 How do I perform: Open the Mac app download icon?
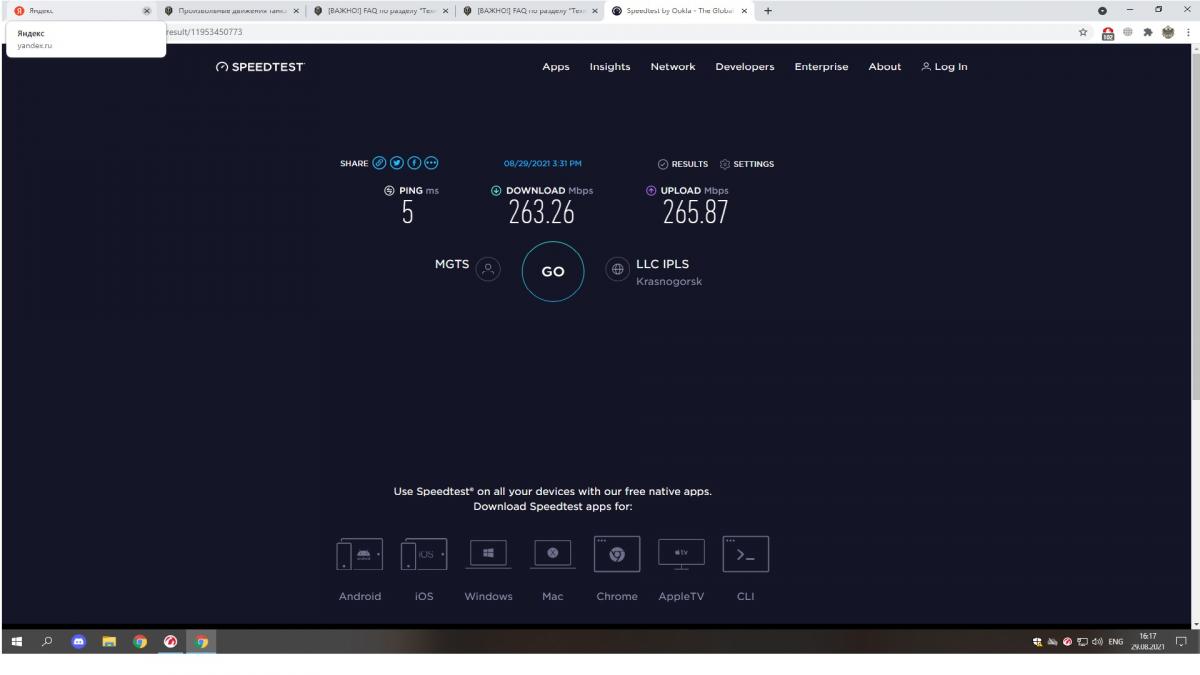click(552, 554)
